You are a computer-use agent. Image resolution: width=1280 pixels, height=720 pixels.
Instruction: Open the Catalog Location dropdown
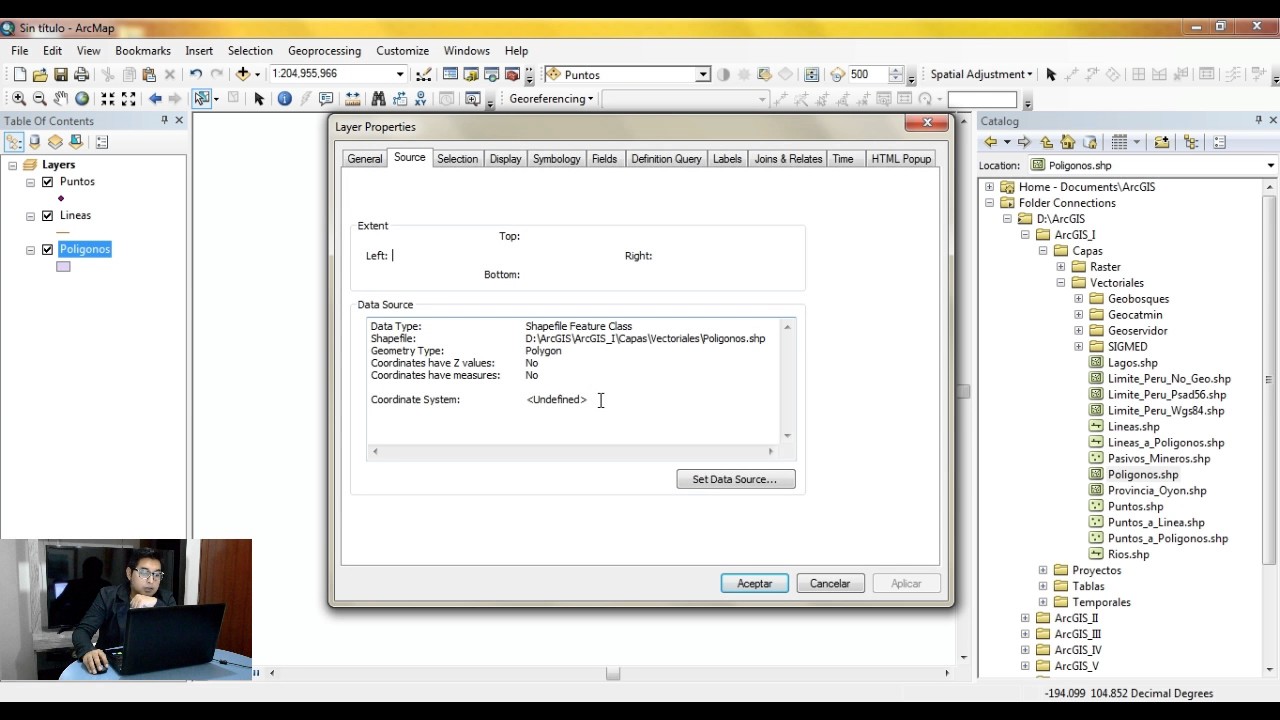[1271, 166]
